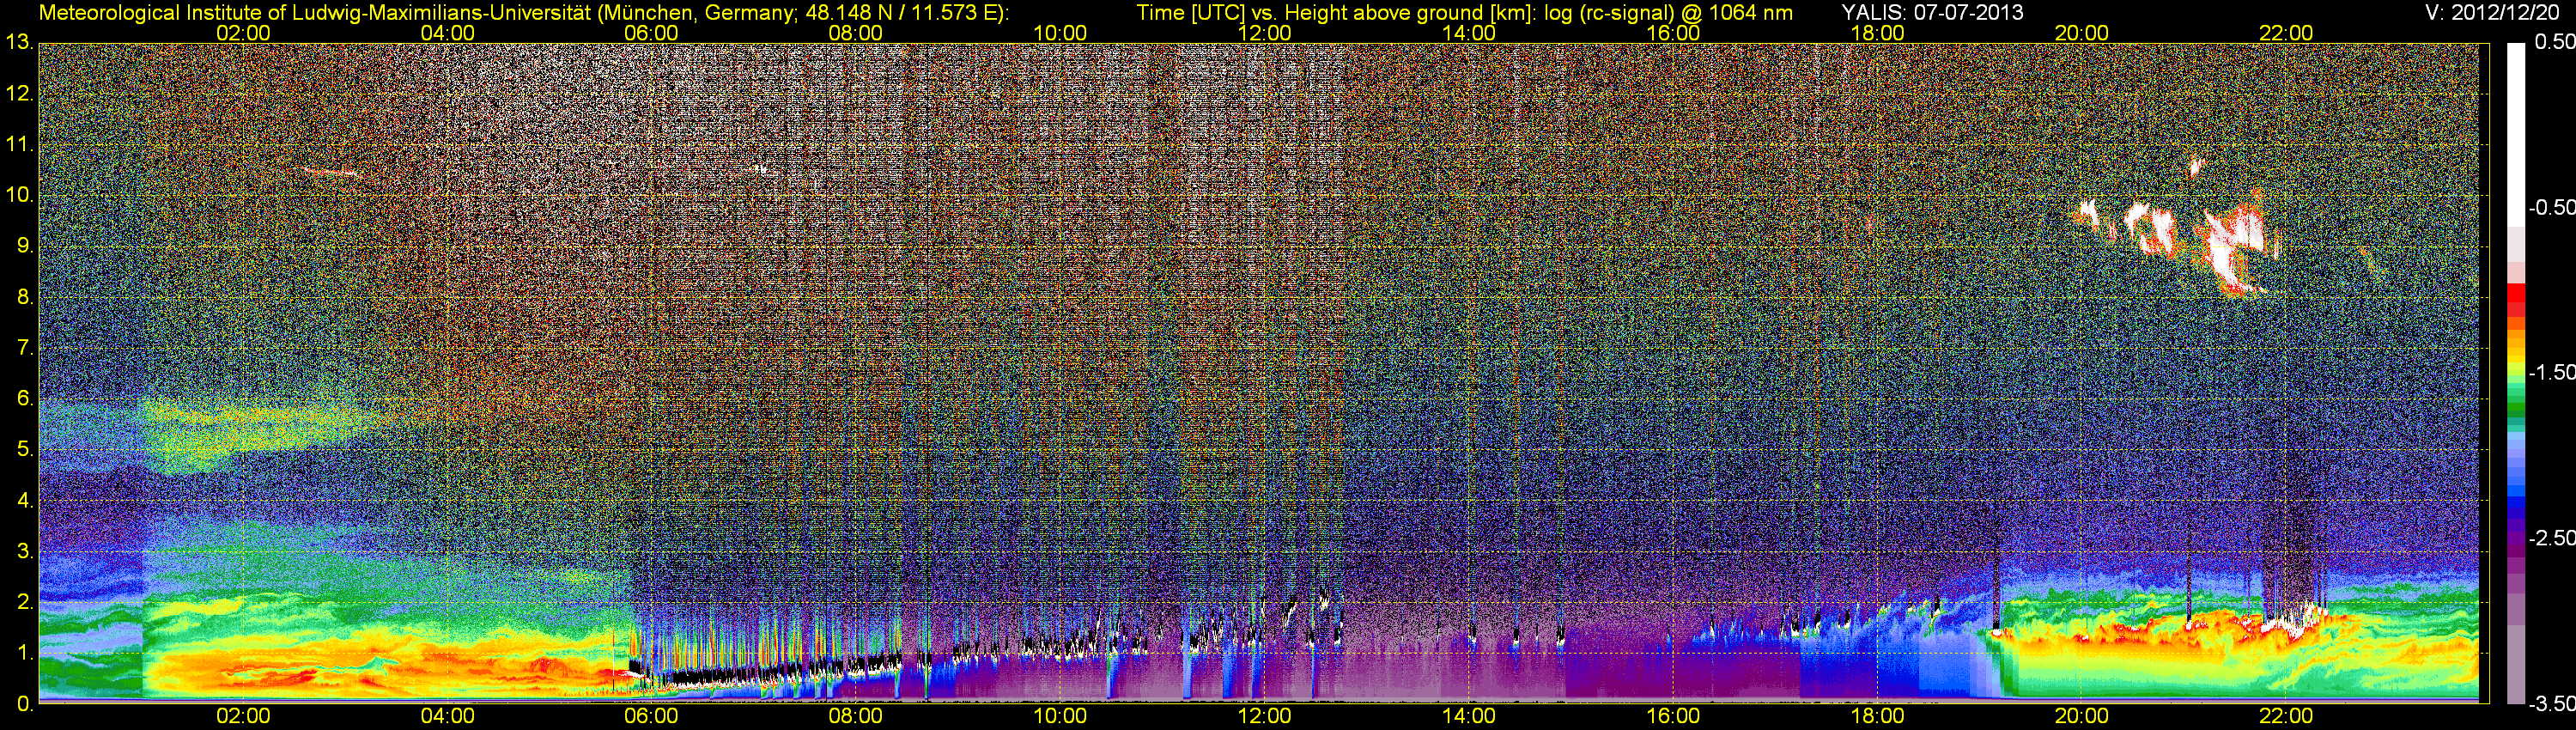Click the 13 km height axis label
2576x730 pixels.
tap(19, 43)
